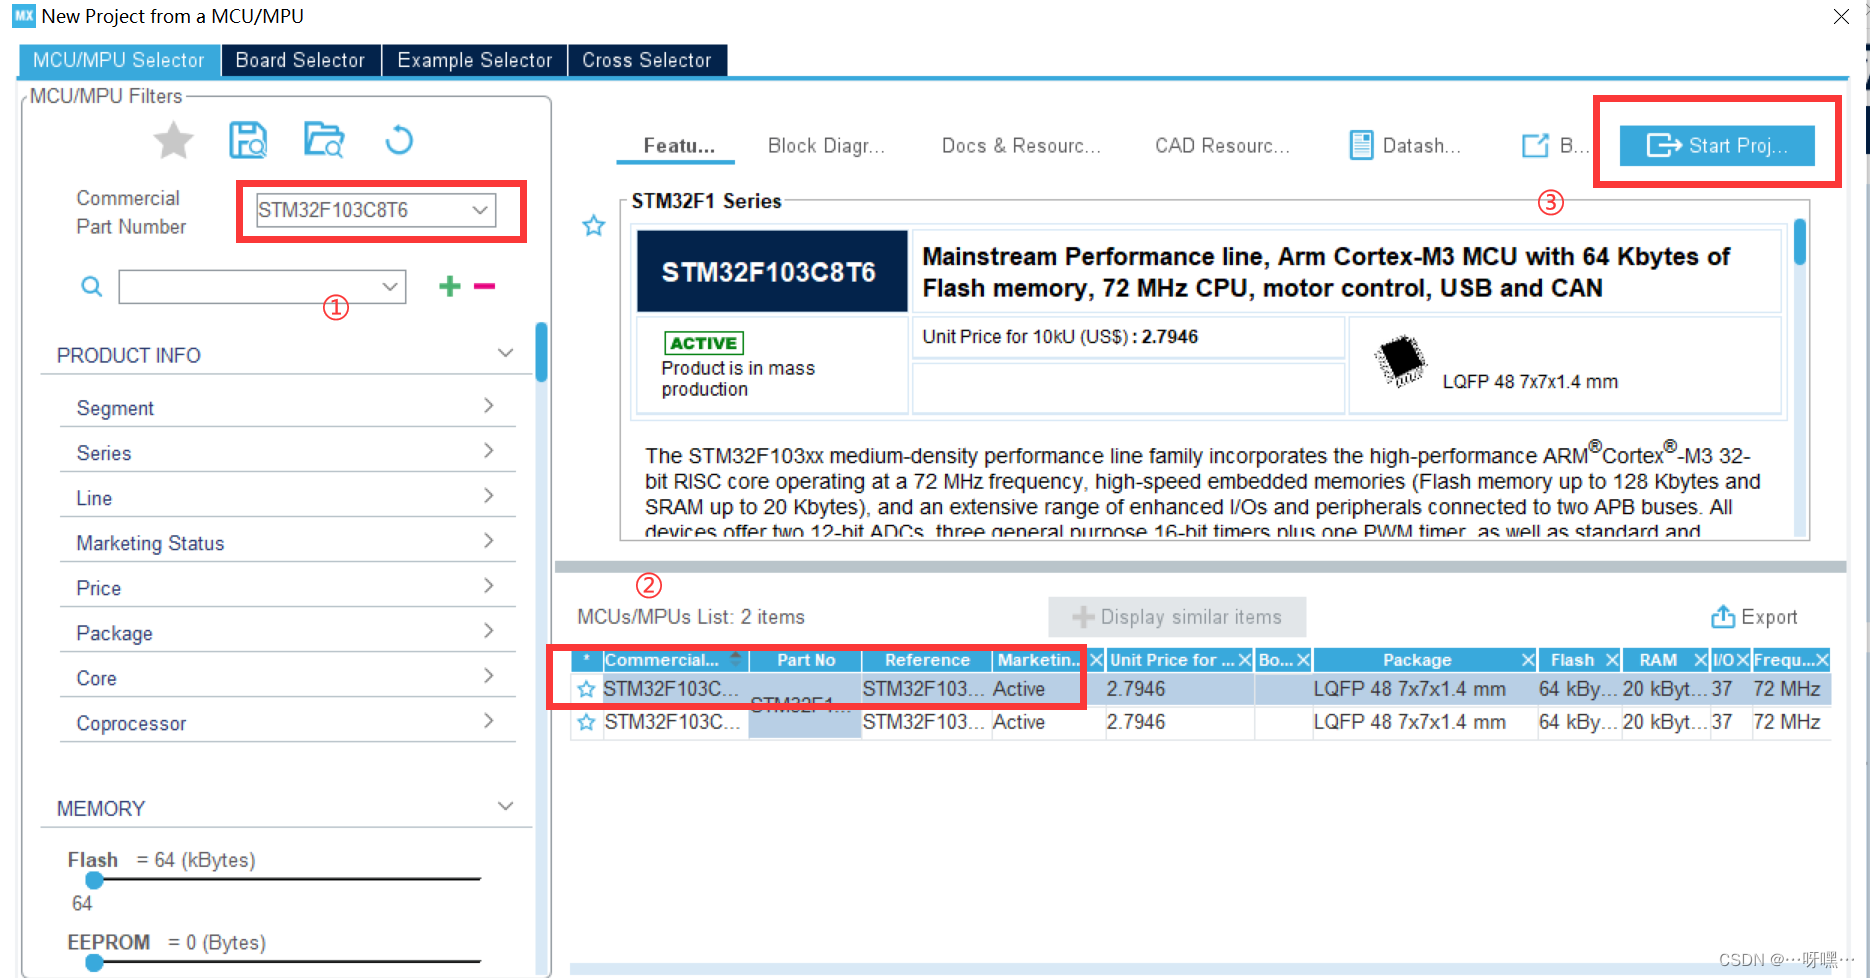Favorite the second STM32F103C list row star

tap(586, 722)
